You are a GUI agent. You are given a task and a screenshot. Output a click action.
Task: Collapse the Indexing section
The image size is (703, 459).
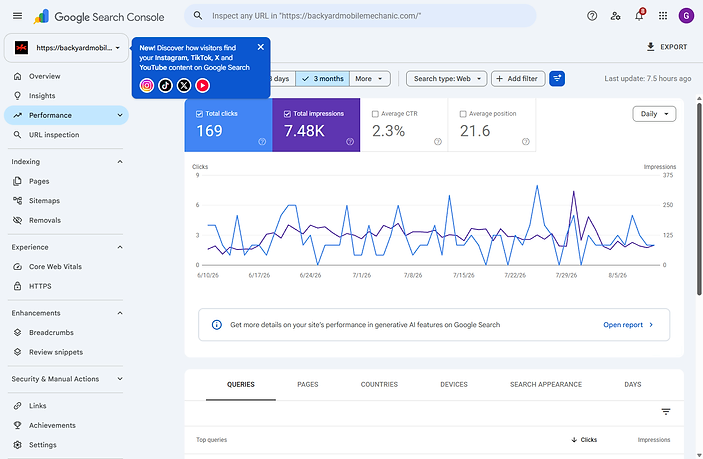pyautogui.click(x=120, y=162)
